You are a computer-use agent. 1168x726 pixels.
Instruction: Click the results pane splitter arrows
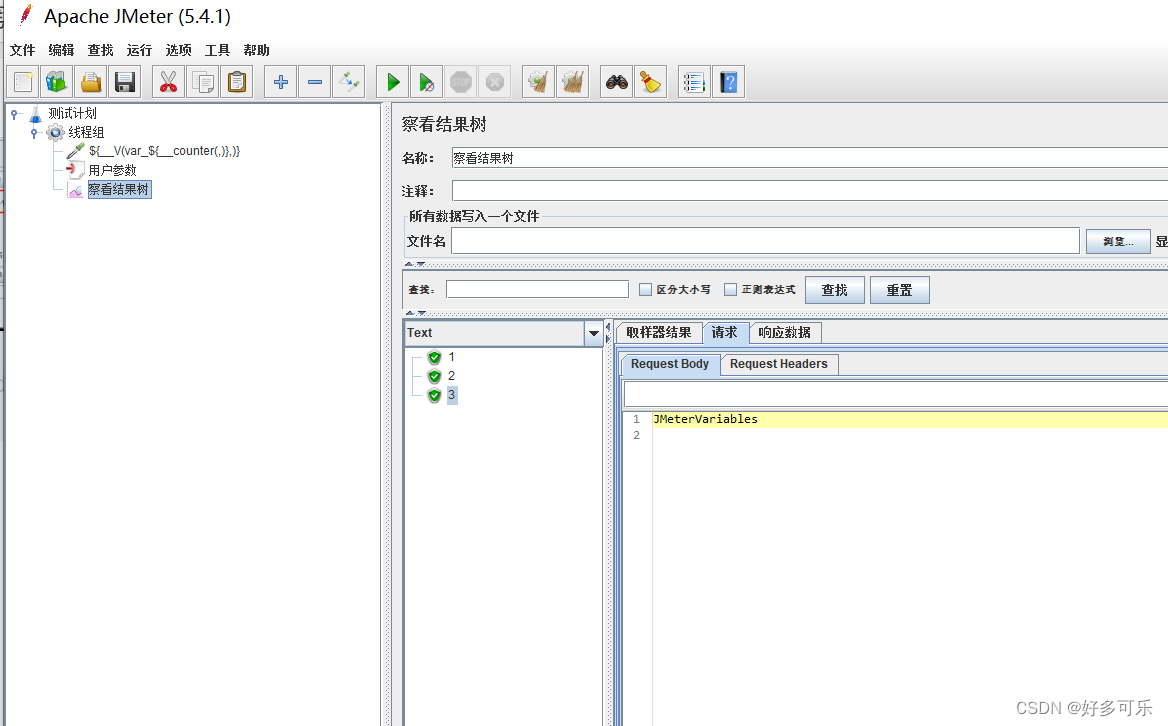pyautogui.click(x=608, y=333)
